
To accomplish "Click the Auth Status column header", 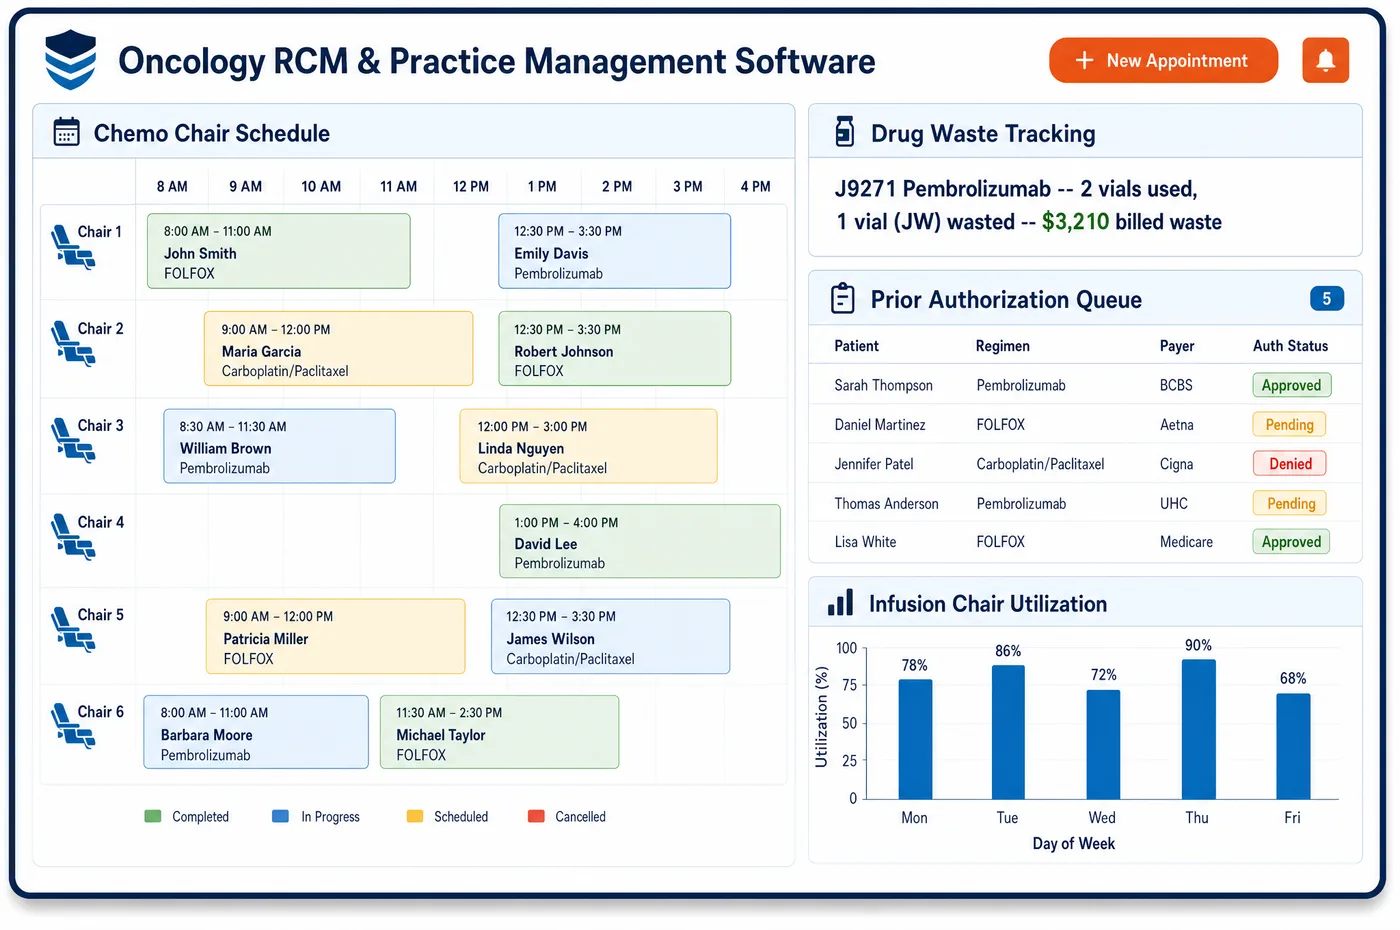I will click(1290, 346).
